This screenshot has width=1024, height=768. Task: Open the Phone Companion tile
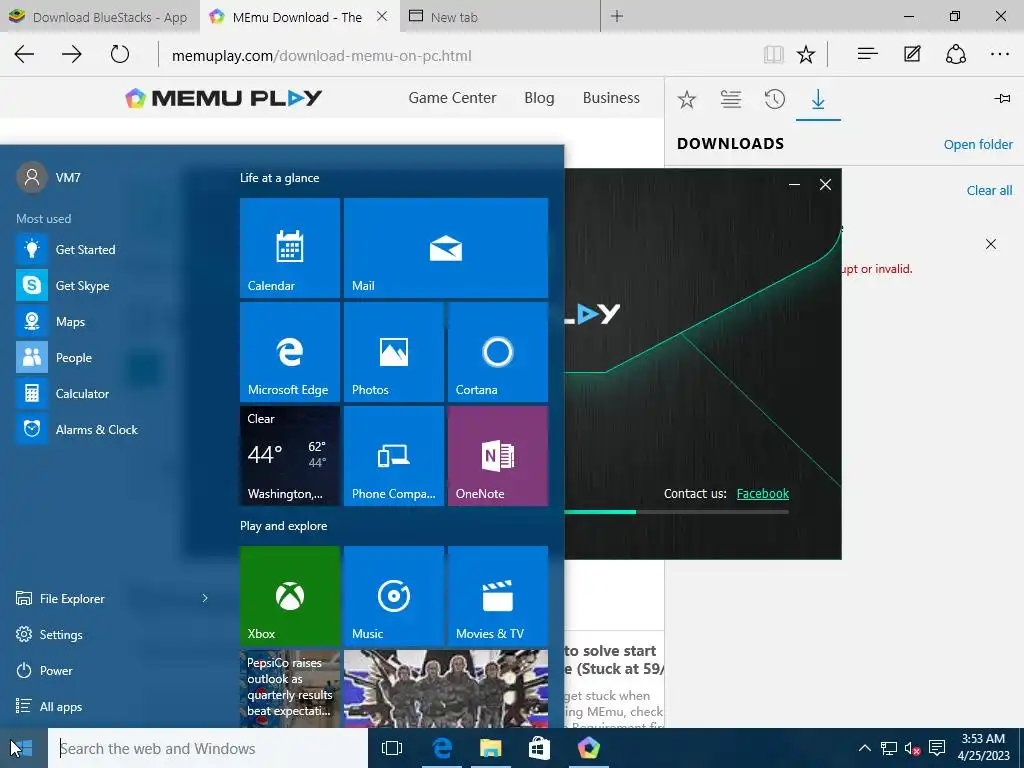(x=394, y=456)
